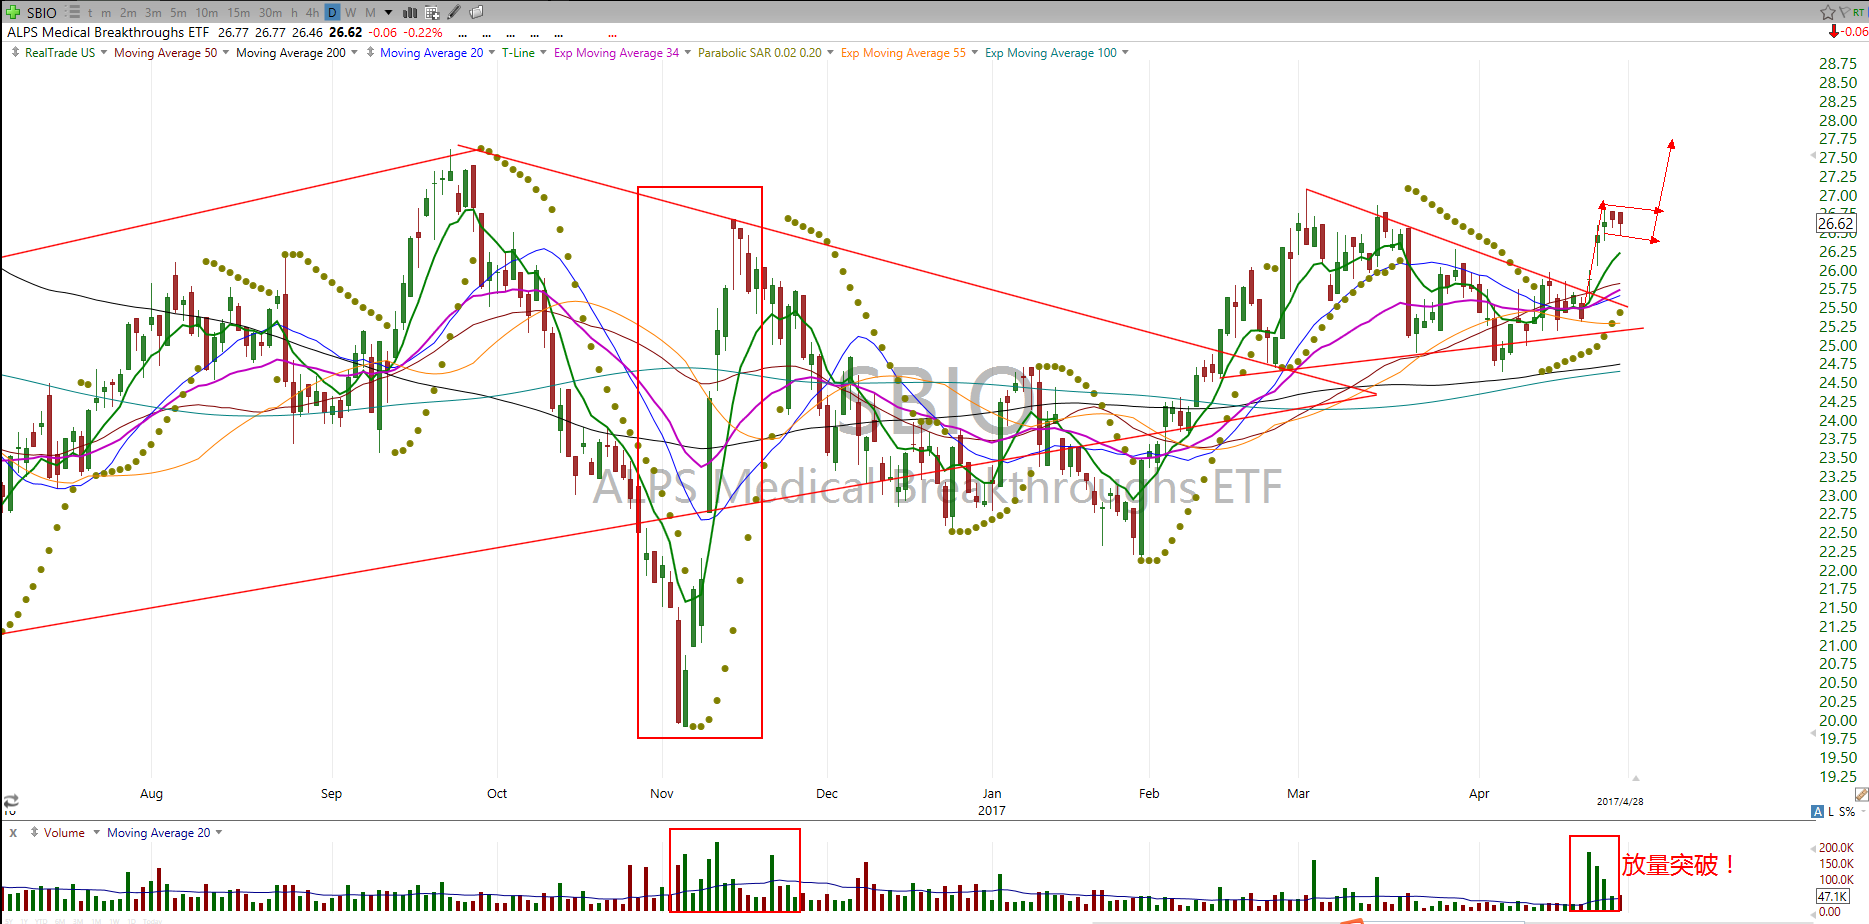The height and width of the screenshot is (924, 1869).
Task: Open Moving Average 200 dropdown
Action: tap(354, 52)
